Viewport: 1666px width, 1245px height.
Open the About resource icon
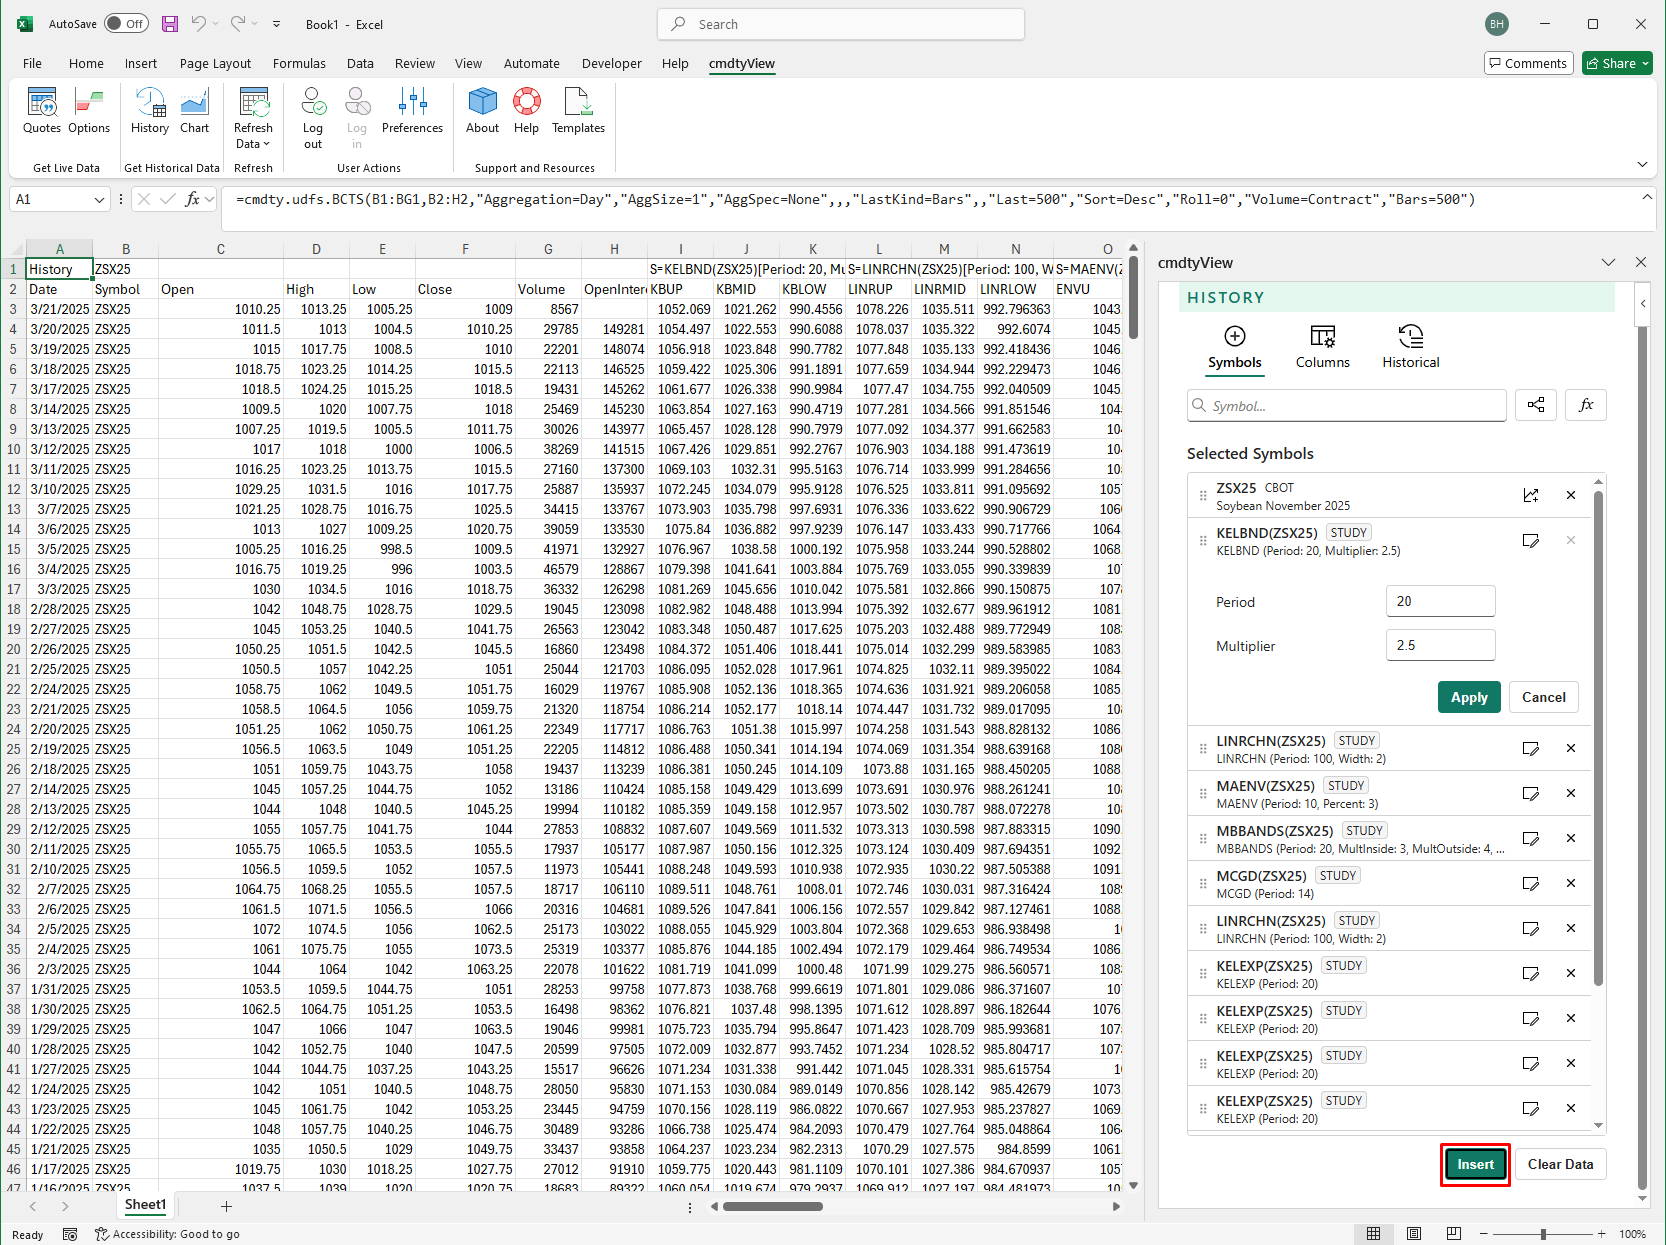tap(482, 110)
